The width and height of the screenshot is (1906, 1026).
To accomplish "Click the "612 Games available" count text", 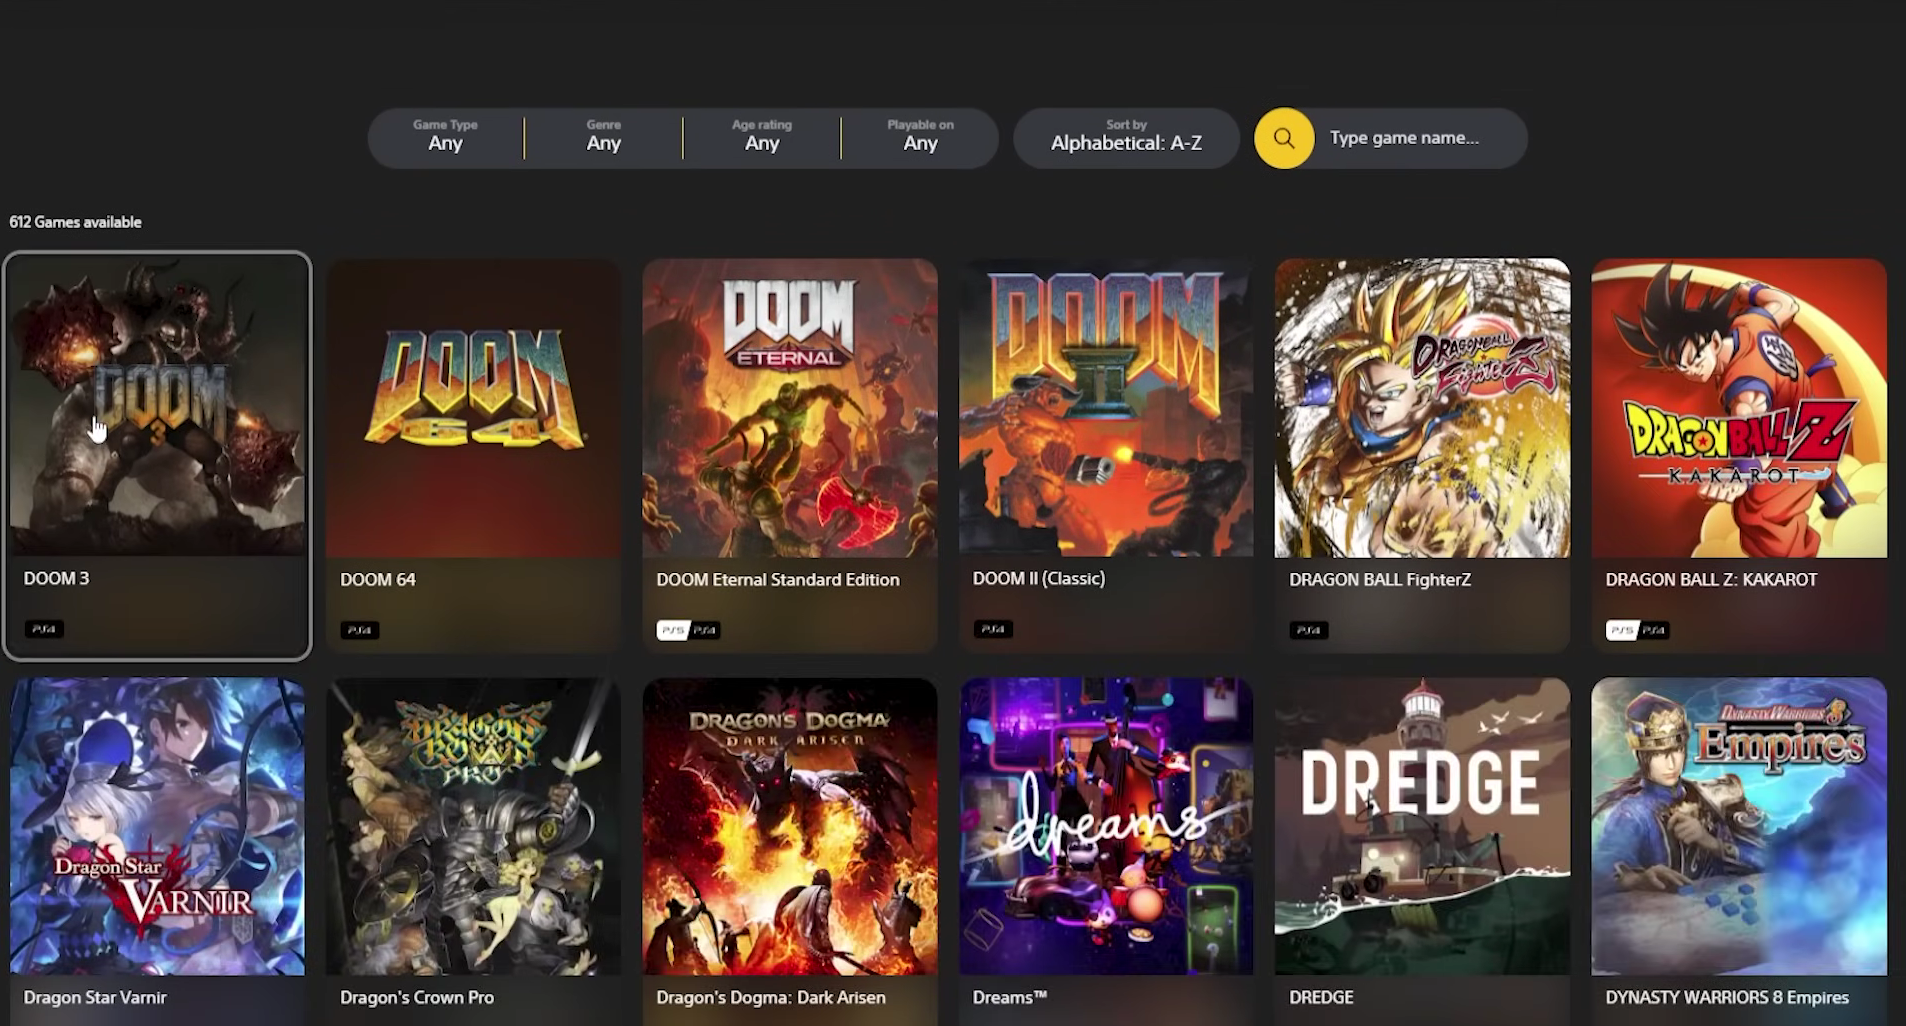I will pyautogui.click(x=76, y=222).
